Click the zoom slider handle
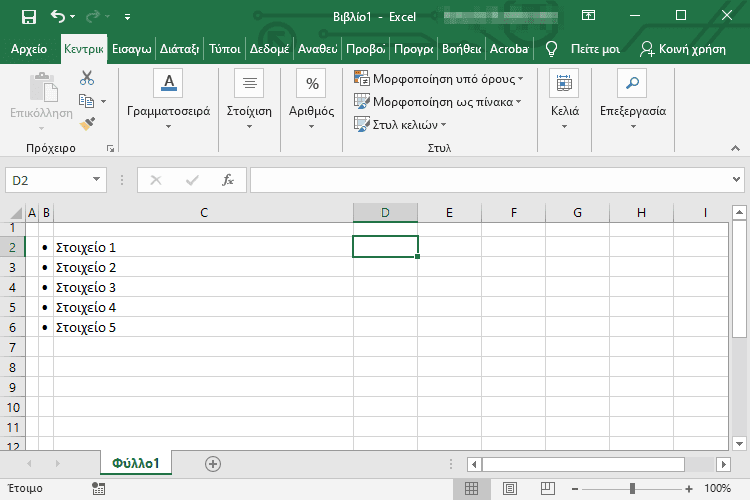Viewport: 750px width, 500px height. (x=632, y=489)
